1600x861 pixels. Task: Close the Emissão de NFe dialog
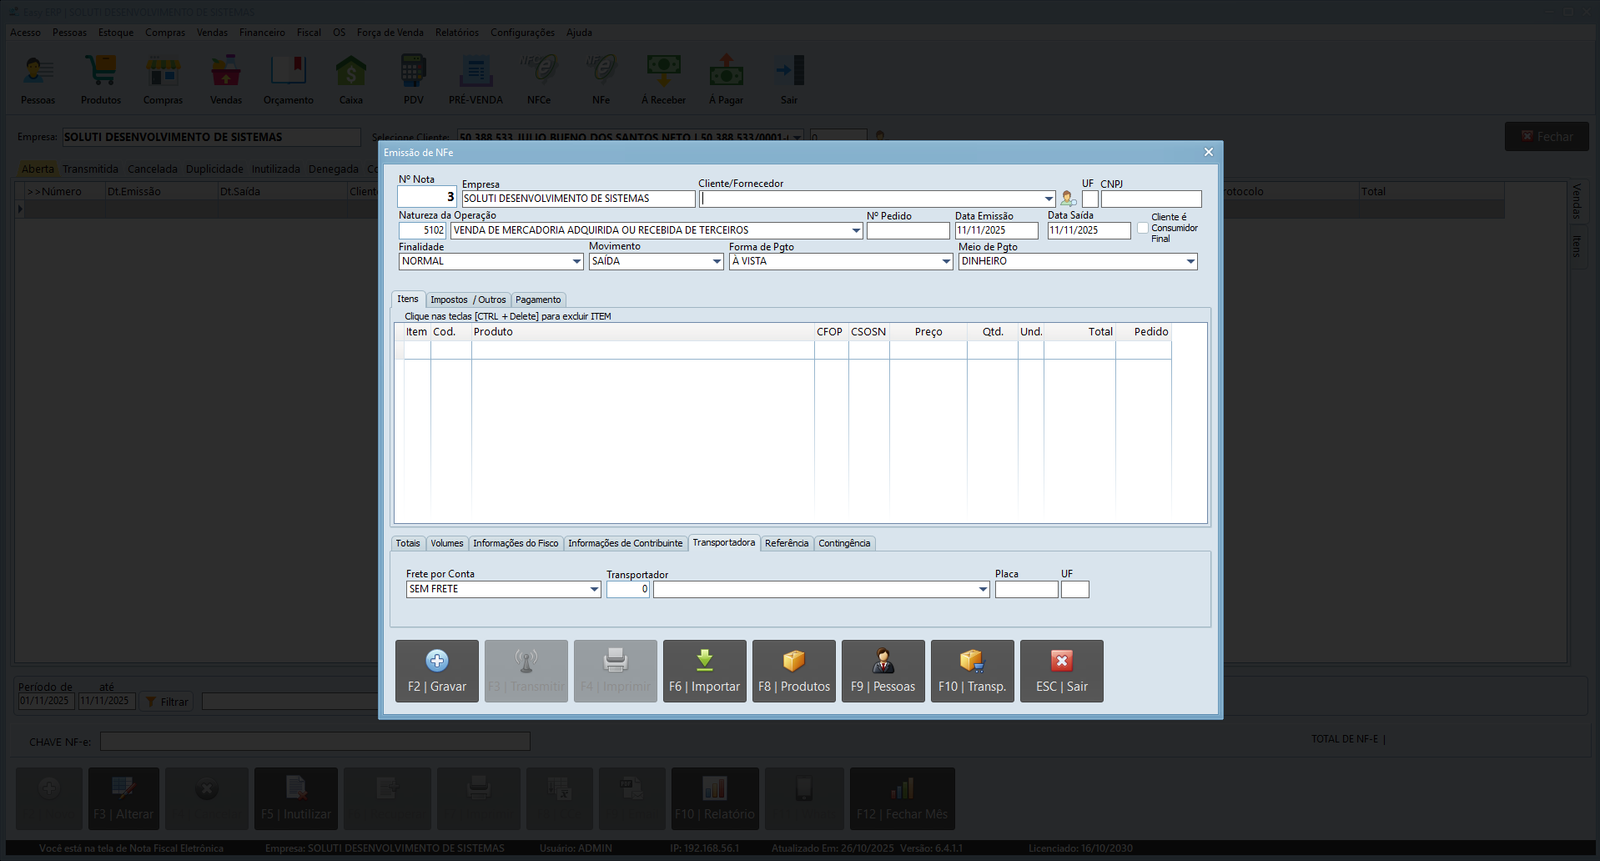[x=1208, y=152]
